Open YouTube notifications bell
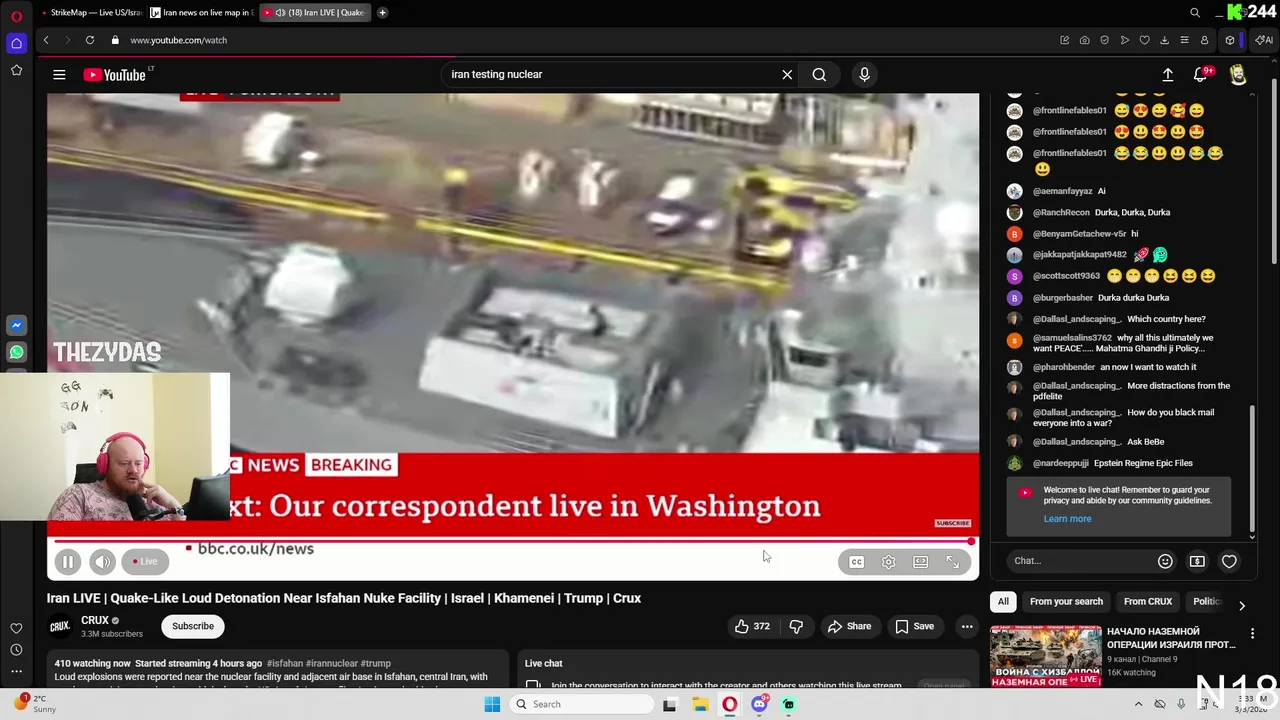The width and height of the screenshot is (1280, 720). [1201, 75]
